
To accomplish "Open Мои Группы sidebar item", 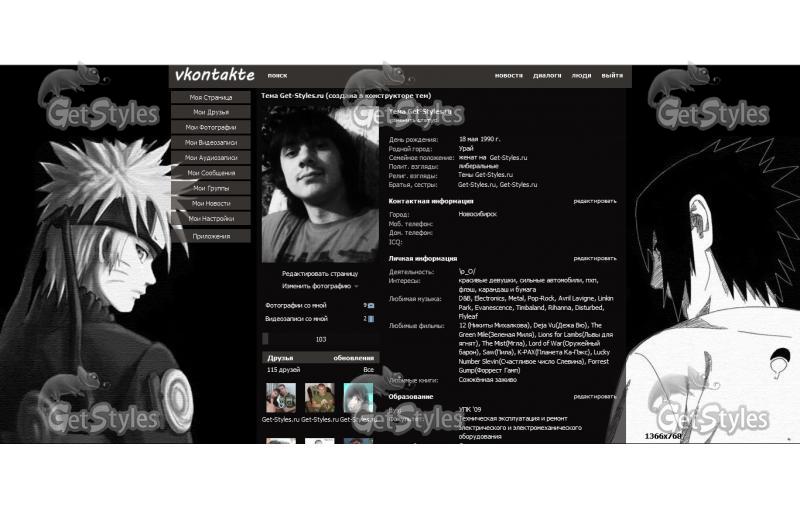I will coord(211,188).
